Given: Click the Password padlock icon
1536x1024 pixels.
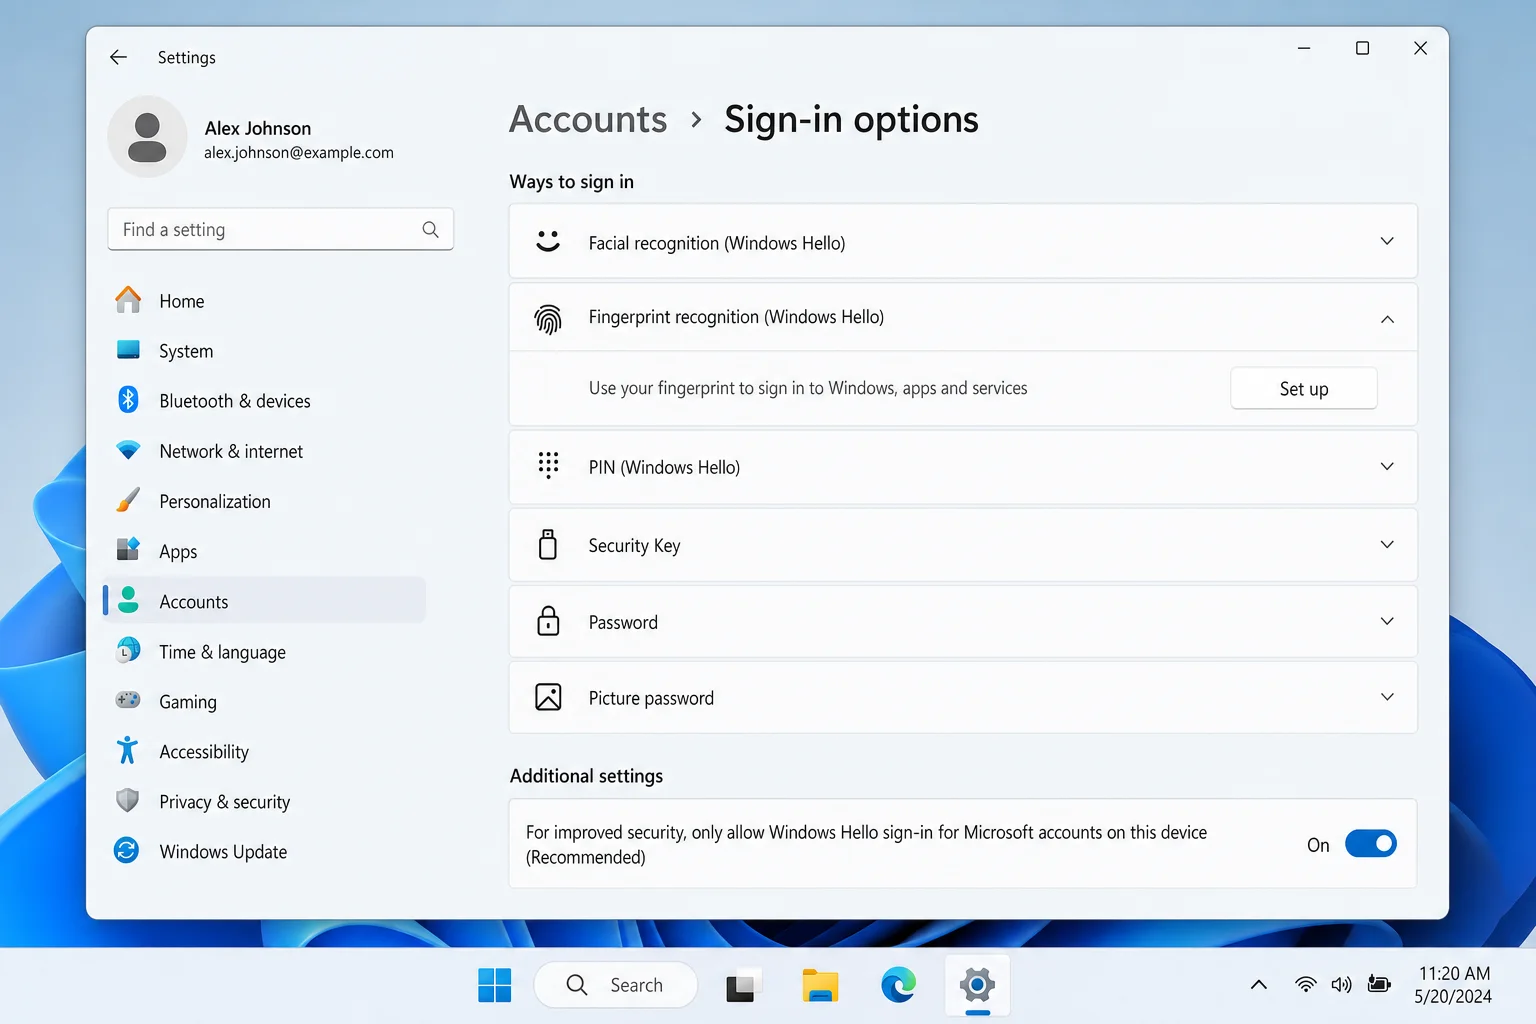Looking at the screenshot, I should click(548, 621).
